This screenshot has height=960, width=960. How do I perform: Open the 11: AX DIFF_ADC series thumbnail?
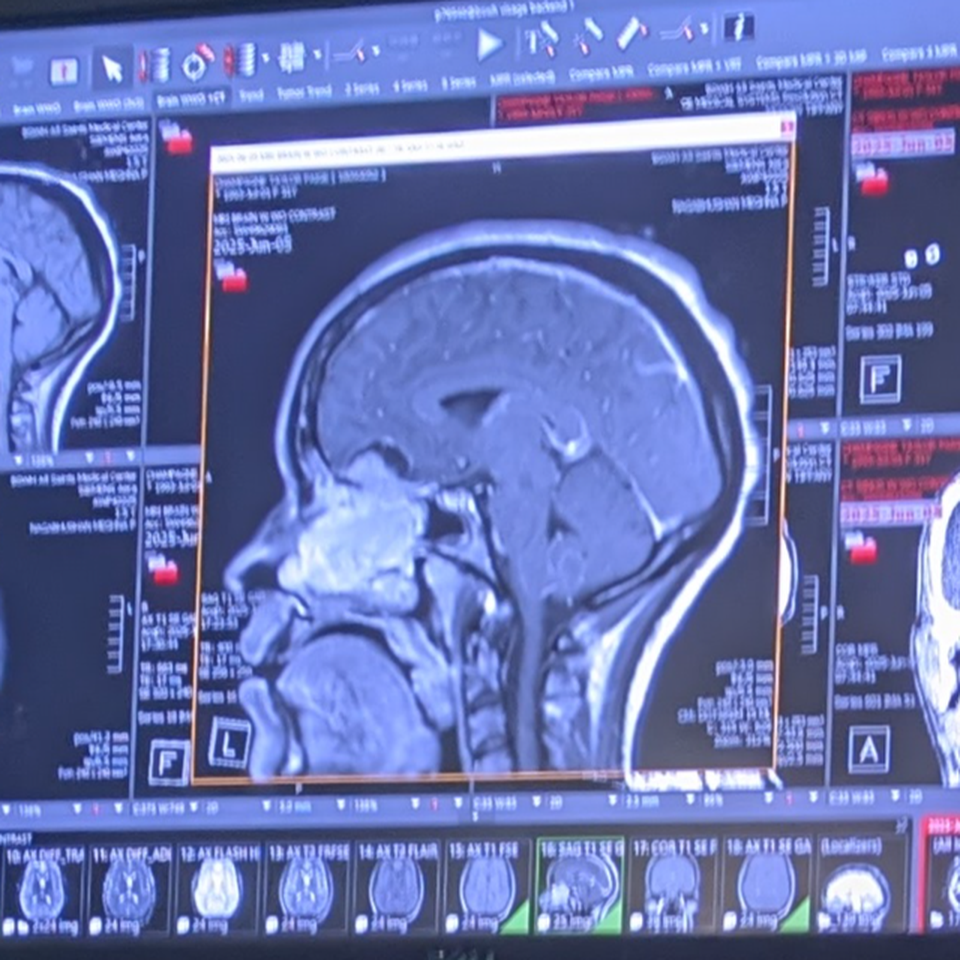tap(130, 889)
